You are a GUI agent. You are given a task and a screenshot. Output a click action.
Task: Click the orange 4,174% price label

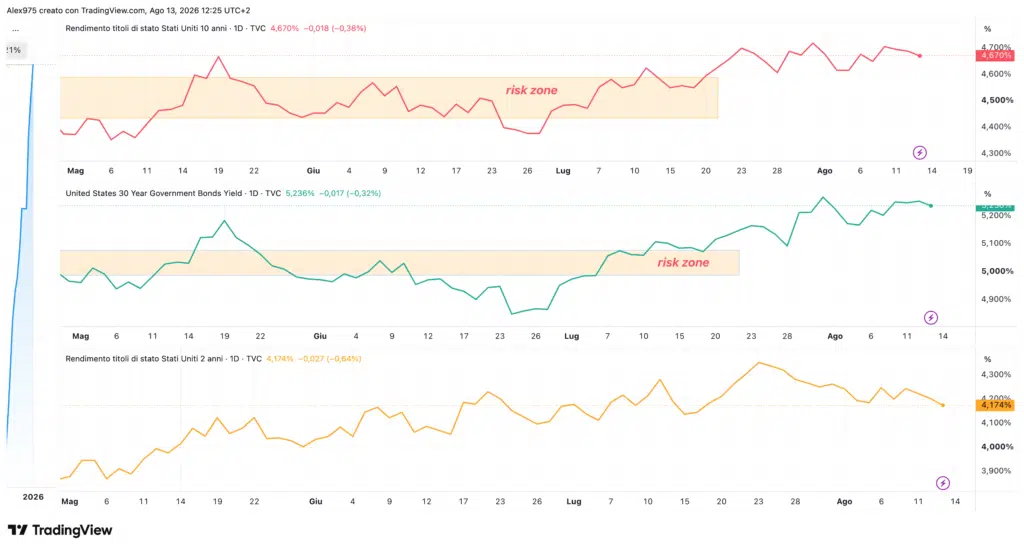(x=995, y=406)
